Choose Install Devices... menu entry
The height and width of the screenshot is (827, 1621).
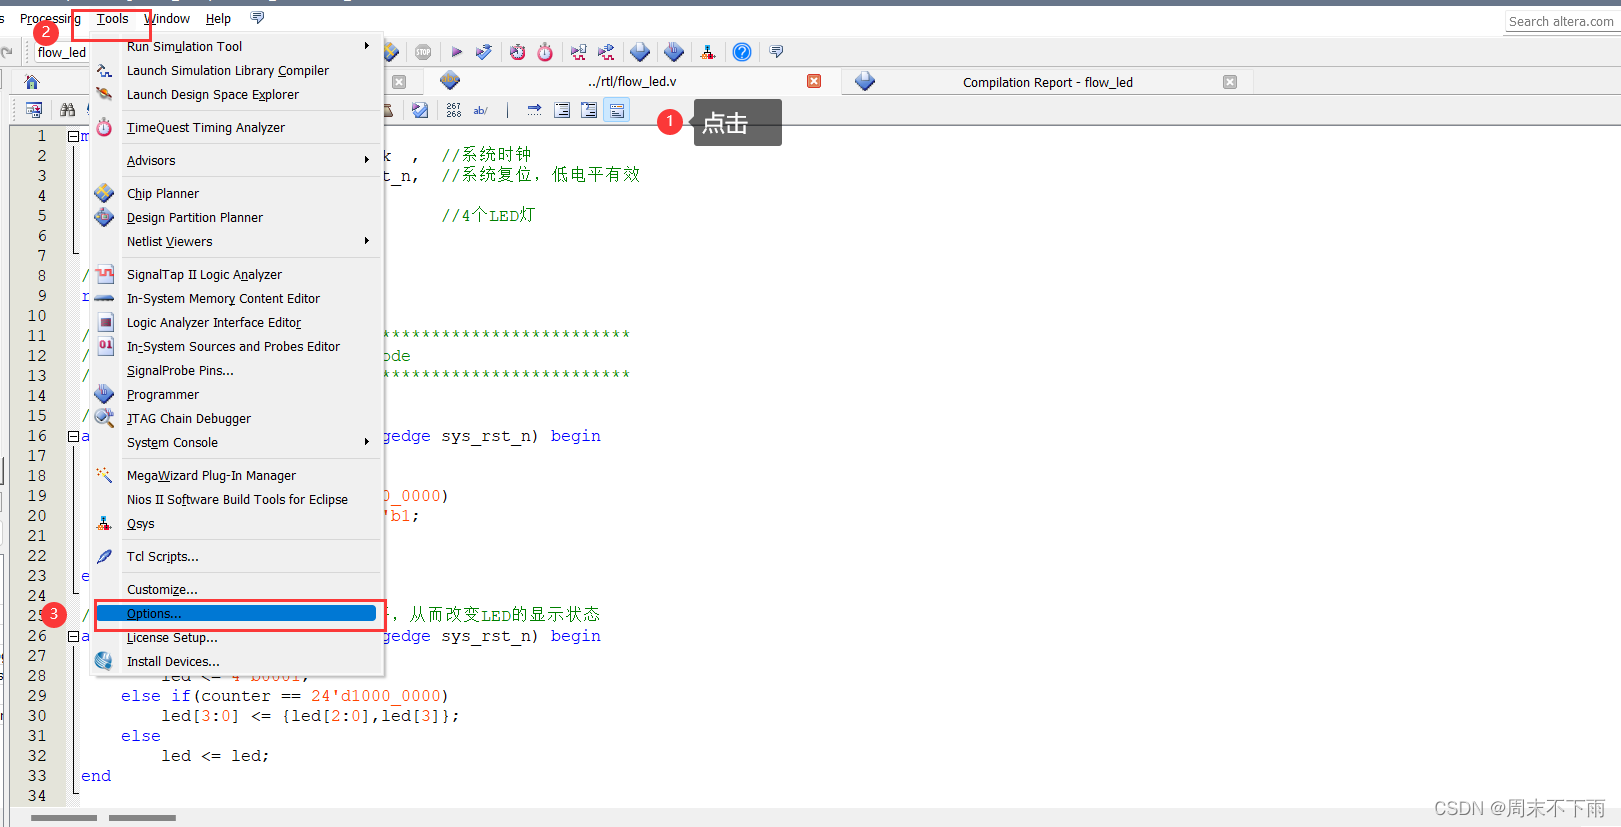(x=237, y=661)
